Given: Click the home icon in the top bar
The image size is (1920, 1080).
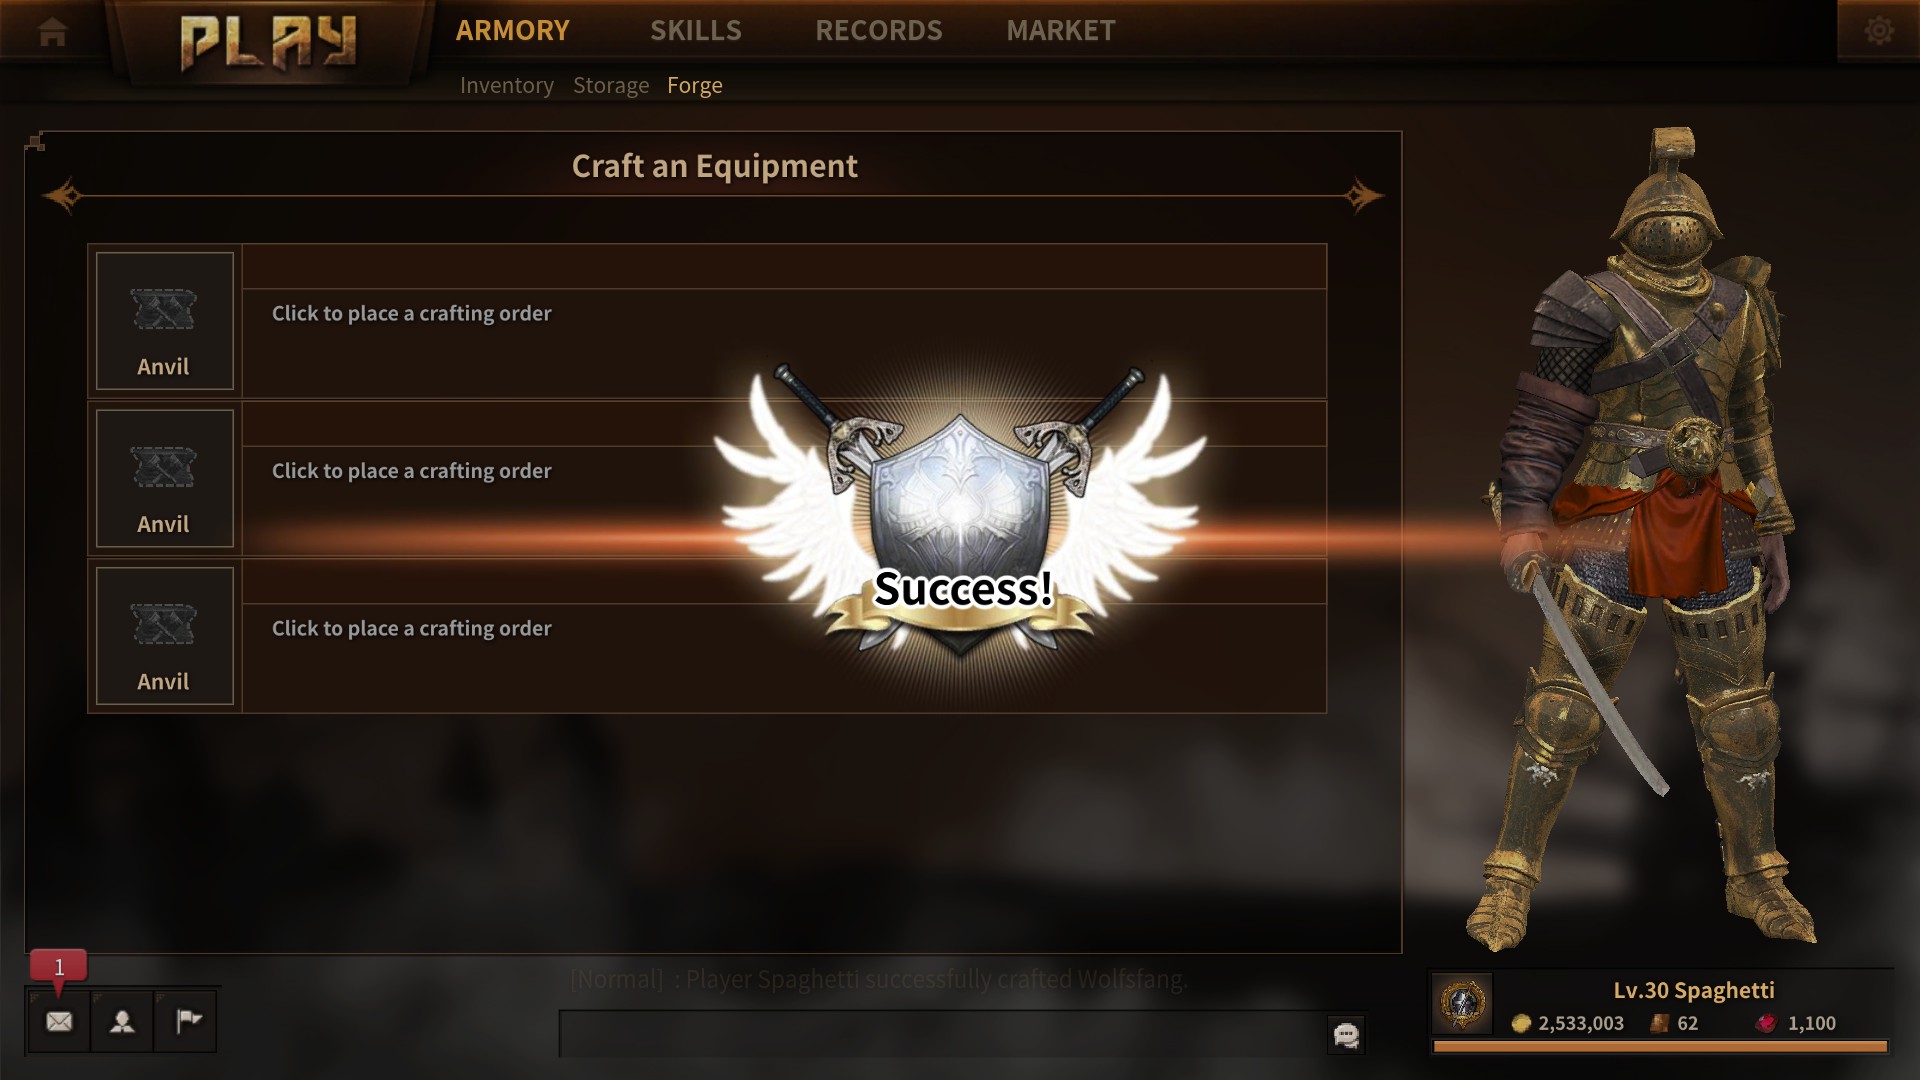Looking at the screenshot, I should [52, 32].
